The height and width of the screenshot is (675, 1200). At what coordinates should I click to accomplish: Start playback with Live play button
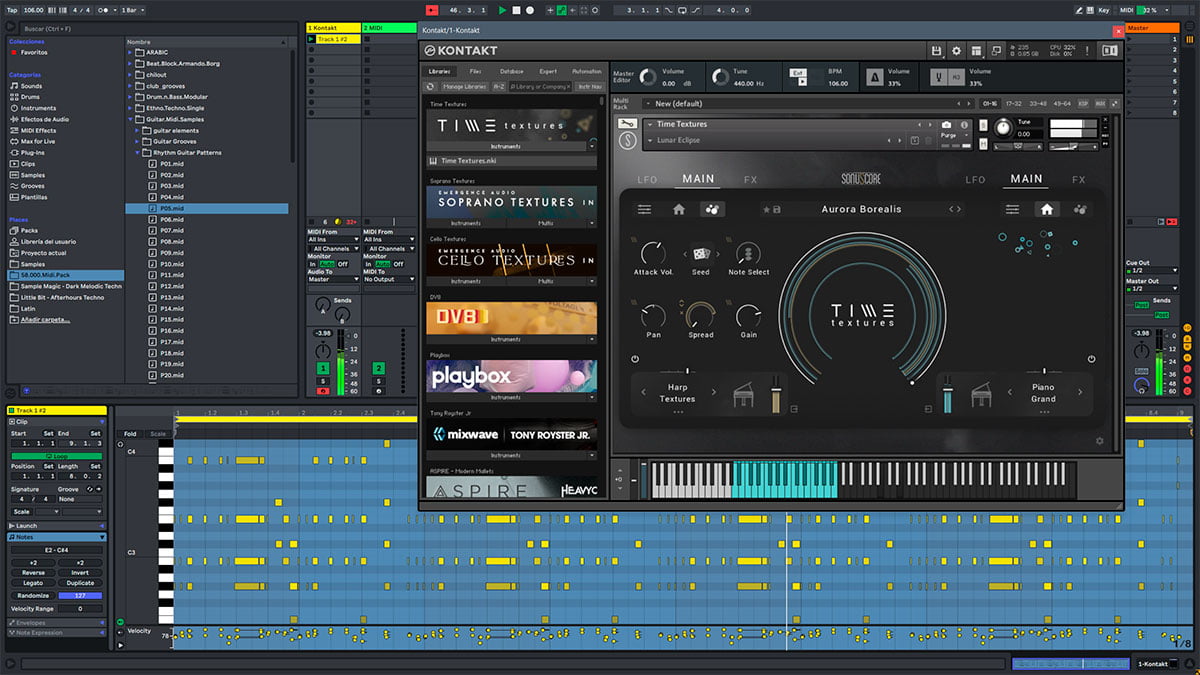pos(503,10)
